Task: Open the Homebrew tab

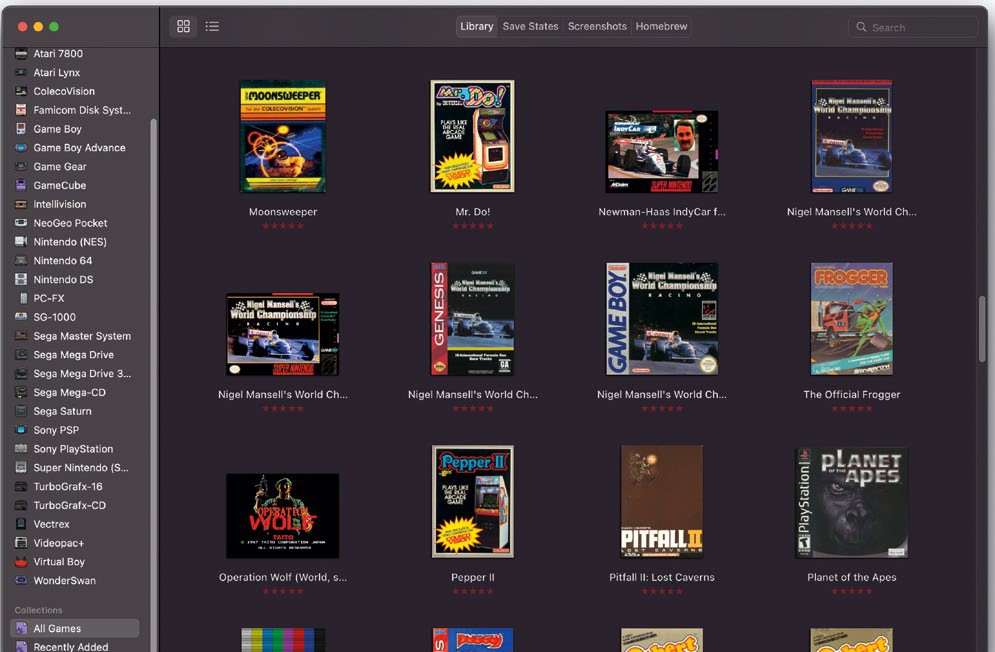Action: [661, 26]
